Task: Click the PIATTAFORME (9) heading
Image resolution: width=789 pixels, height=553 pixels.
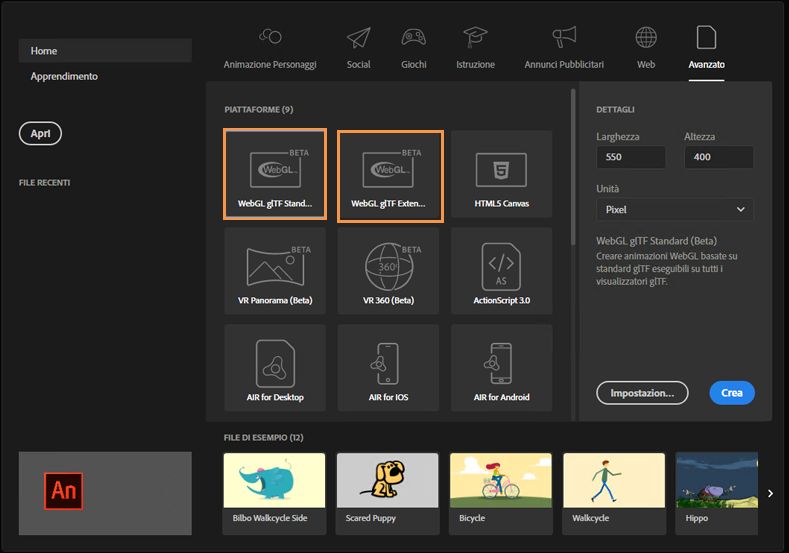Action: tap(259, 109)
